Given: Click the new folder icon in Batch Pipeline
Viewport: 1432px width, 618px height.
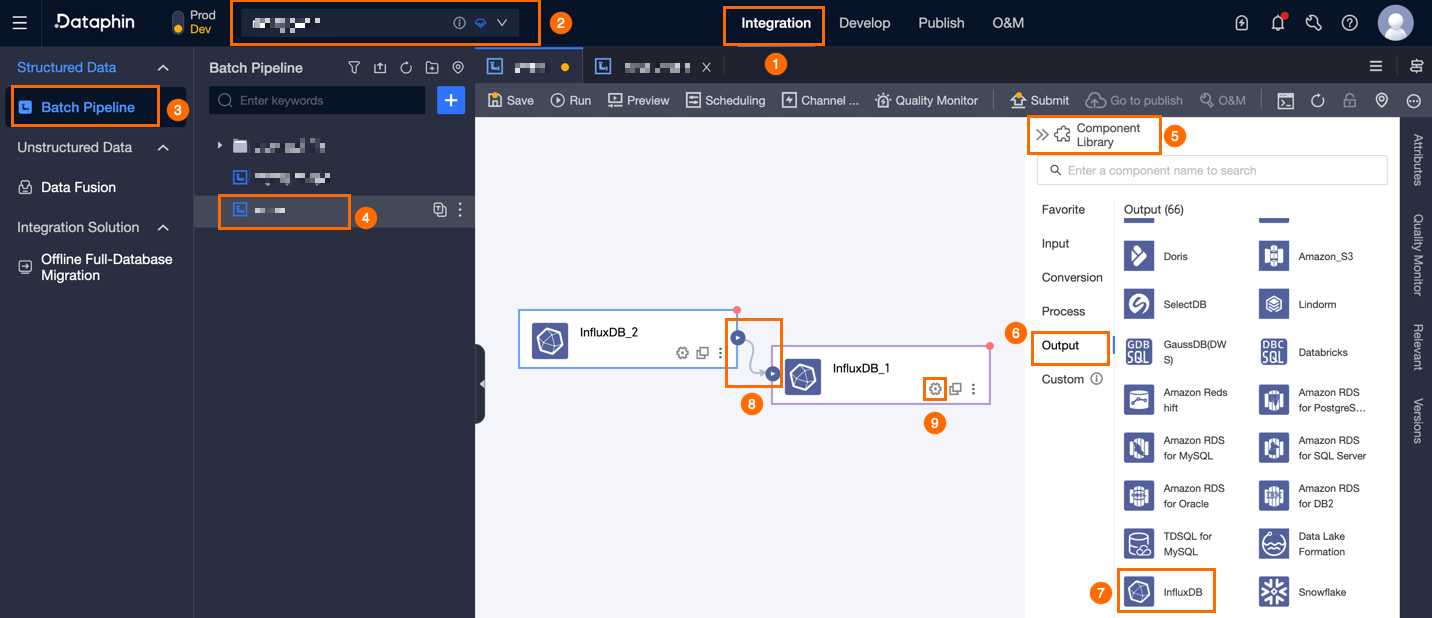Looking at the screenshot, I should click(x=432, y=68).
